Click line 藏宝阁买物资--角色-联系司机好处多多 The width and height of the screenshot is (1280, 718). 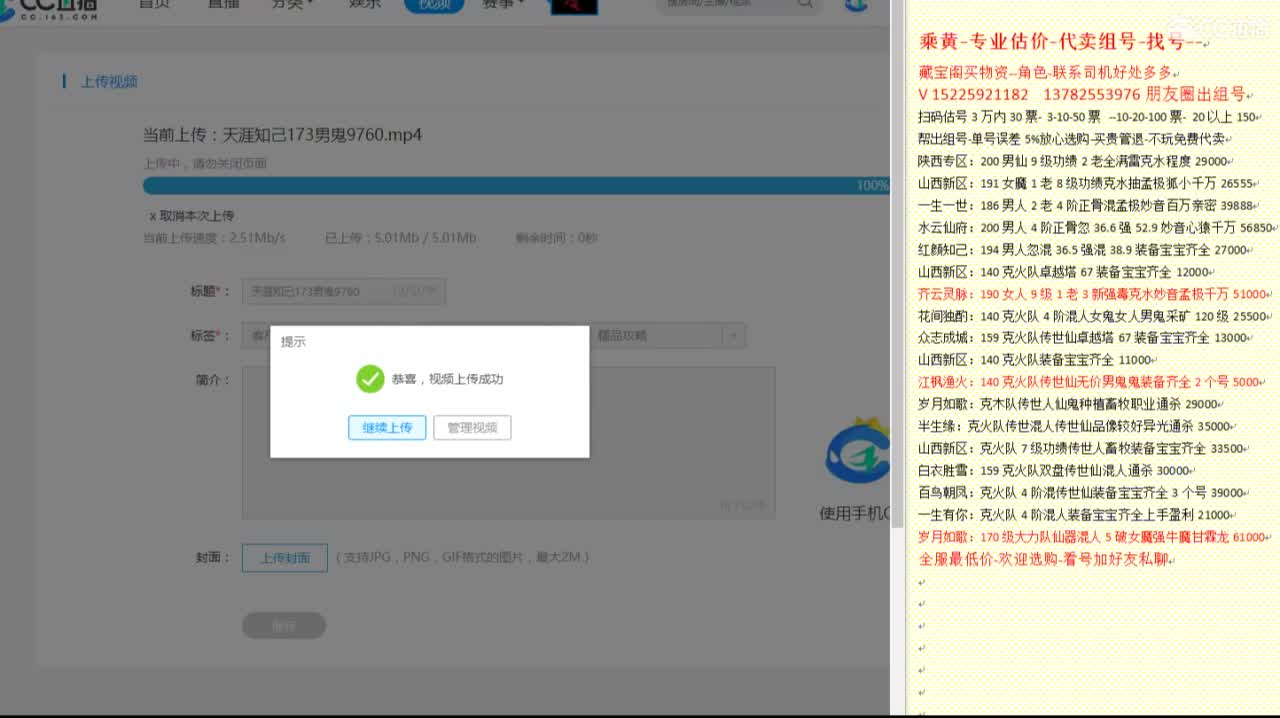tap(1045, 73)
